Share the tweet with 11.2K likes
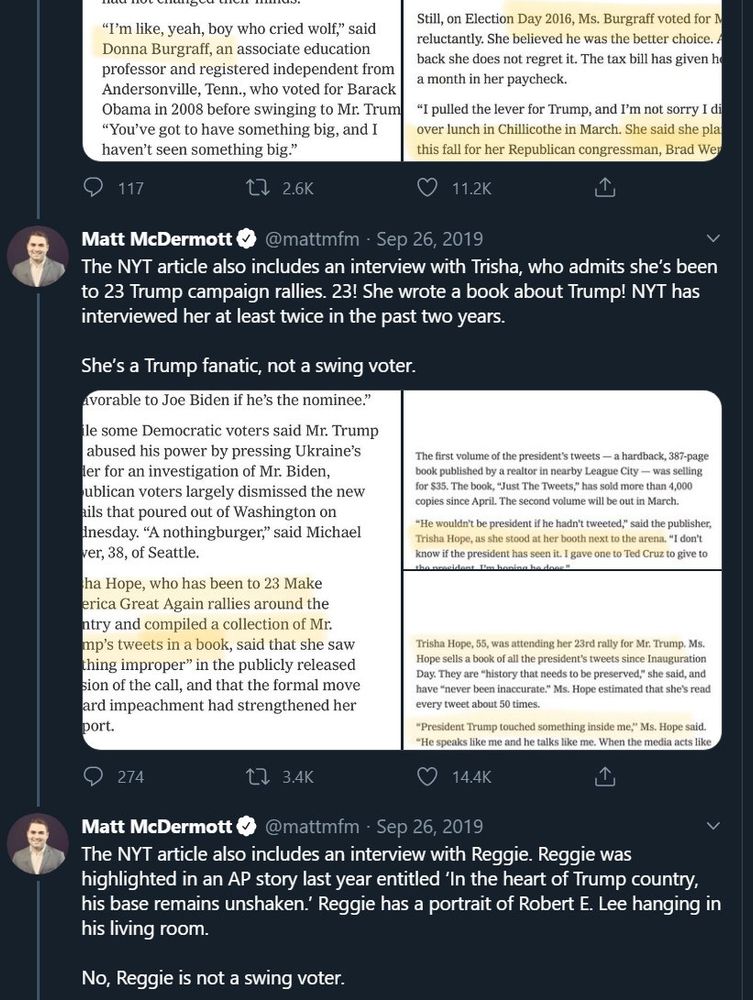Screen dimensions: 753x1000 [604, 188]
